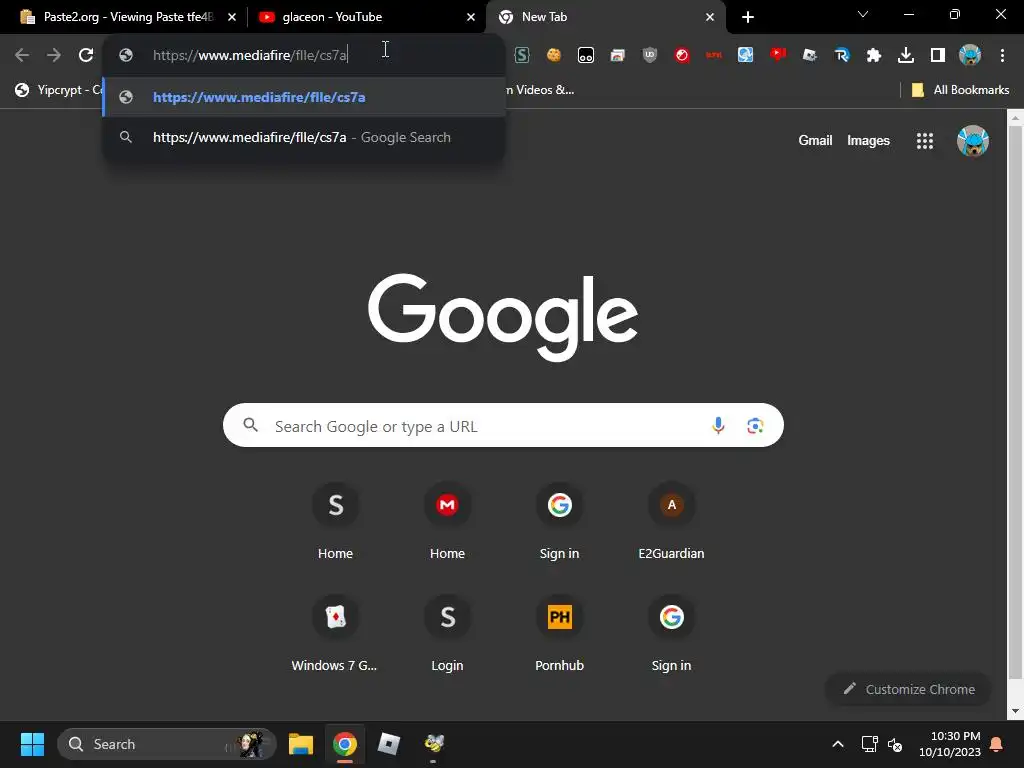Screen dimensions: 1024x768
Task: Click the page scrollbar down arrow
Action: click(1016, 711)
